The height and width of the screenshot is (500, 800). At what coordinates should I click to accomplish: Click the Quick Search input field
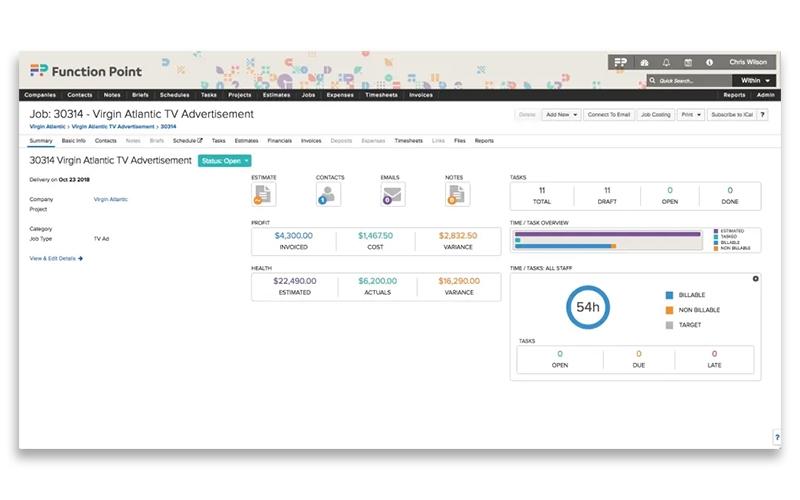click(x=689, y=81)
